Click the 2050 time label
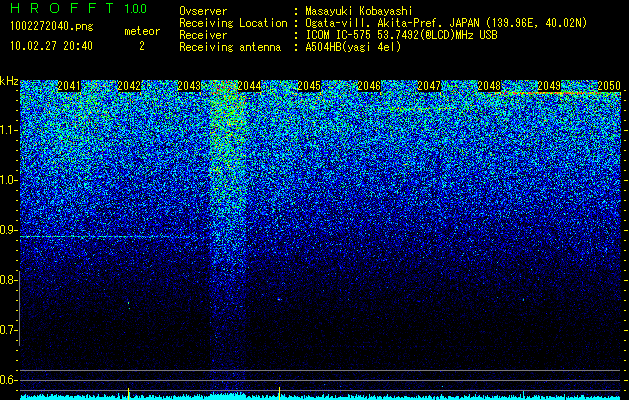Screen dimensions: 629x400 609,86
